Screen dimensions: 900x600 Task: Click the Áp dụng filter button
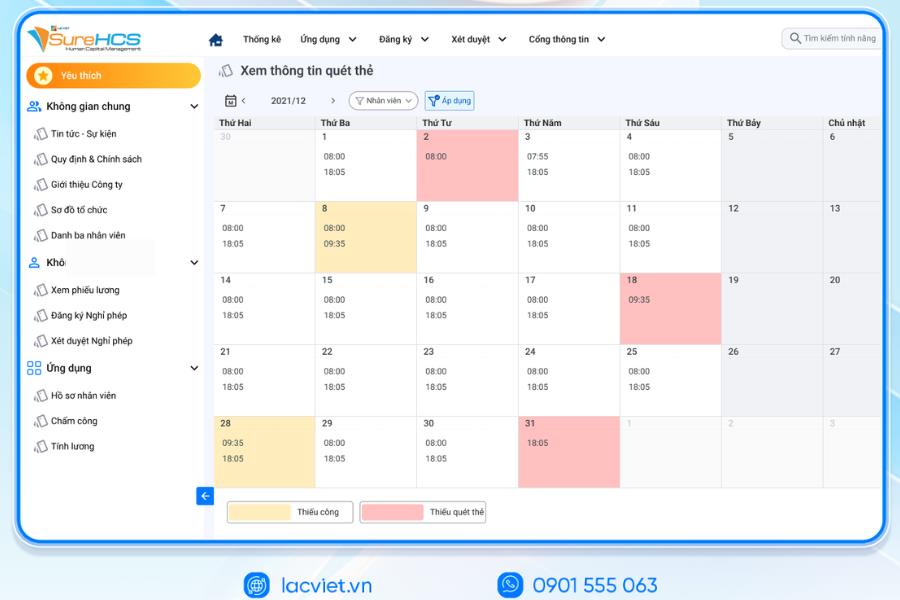(x=449, y=100)
